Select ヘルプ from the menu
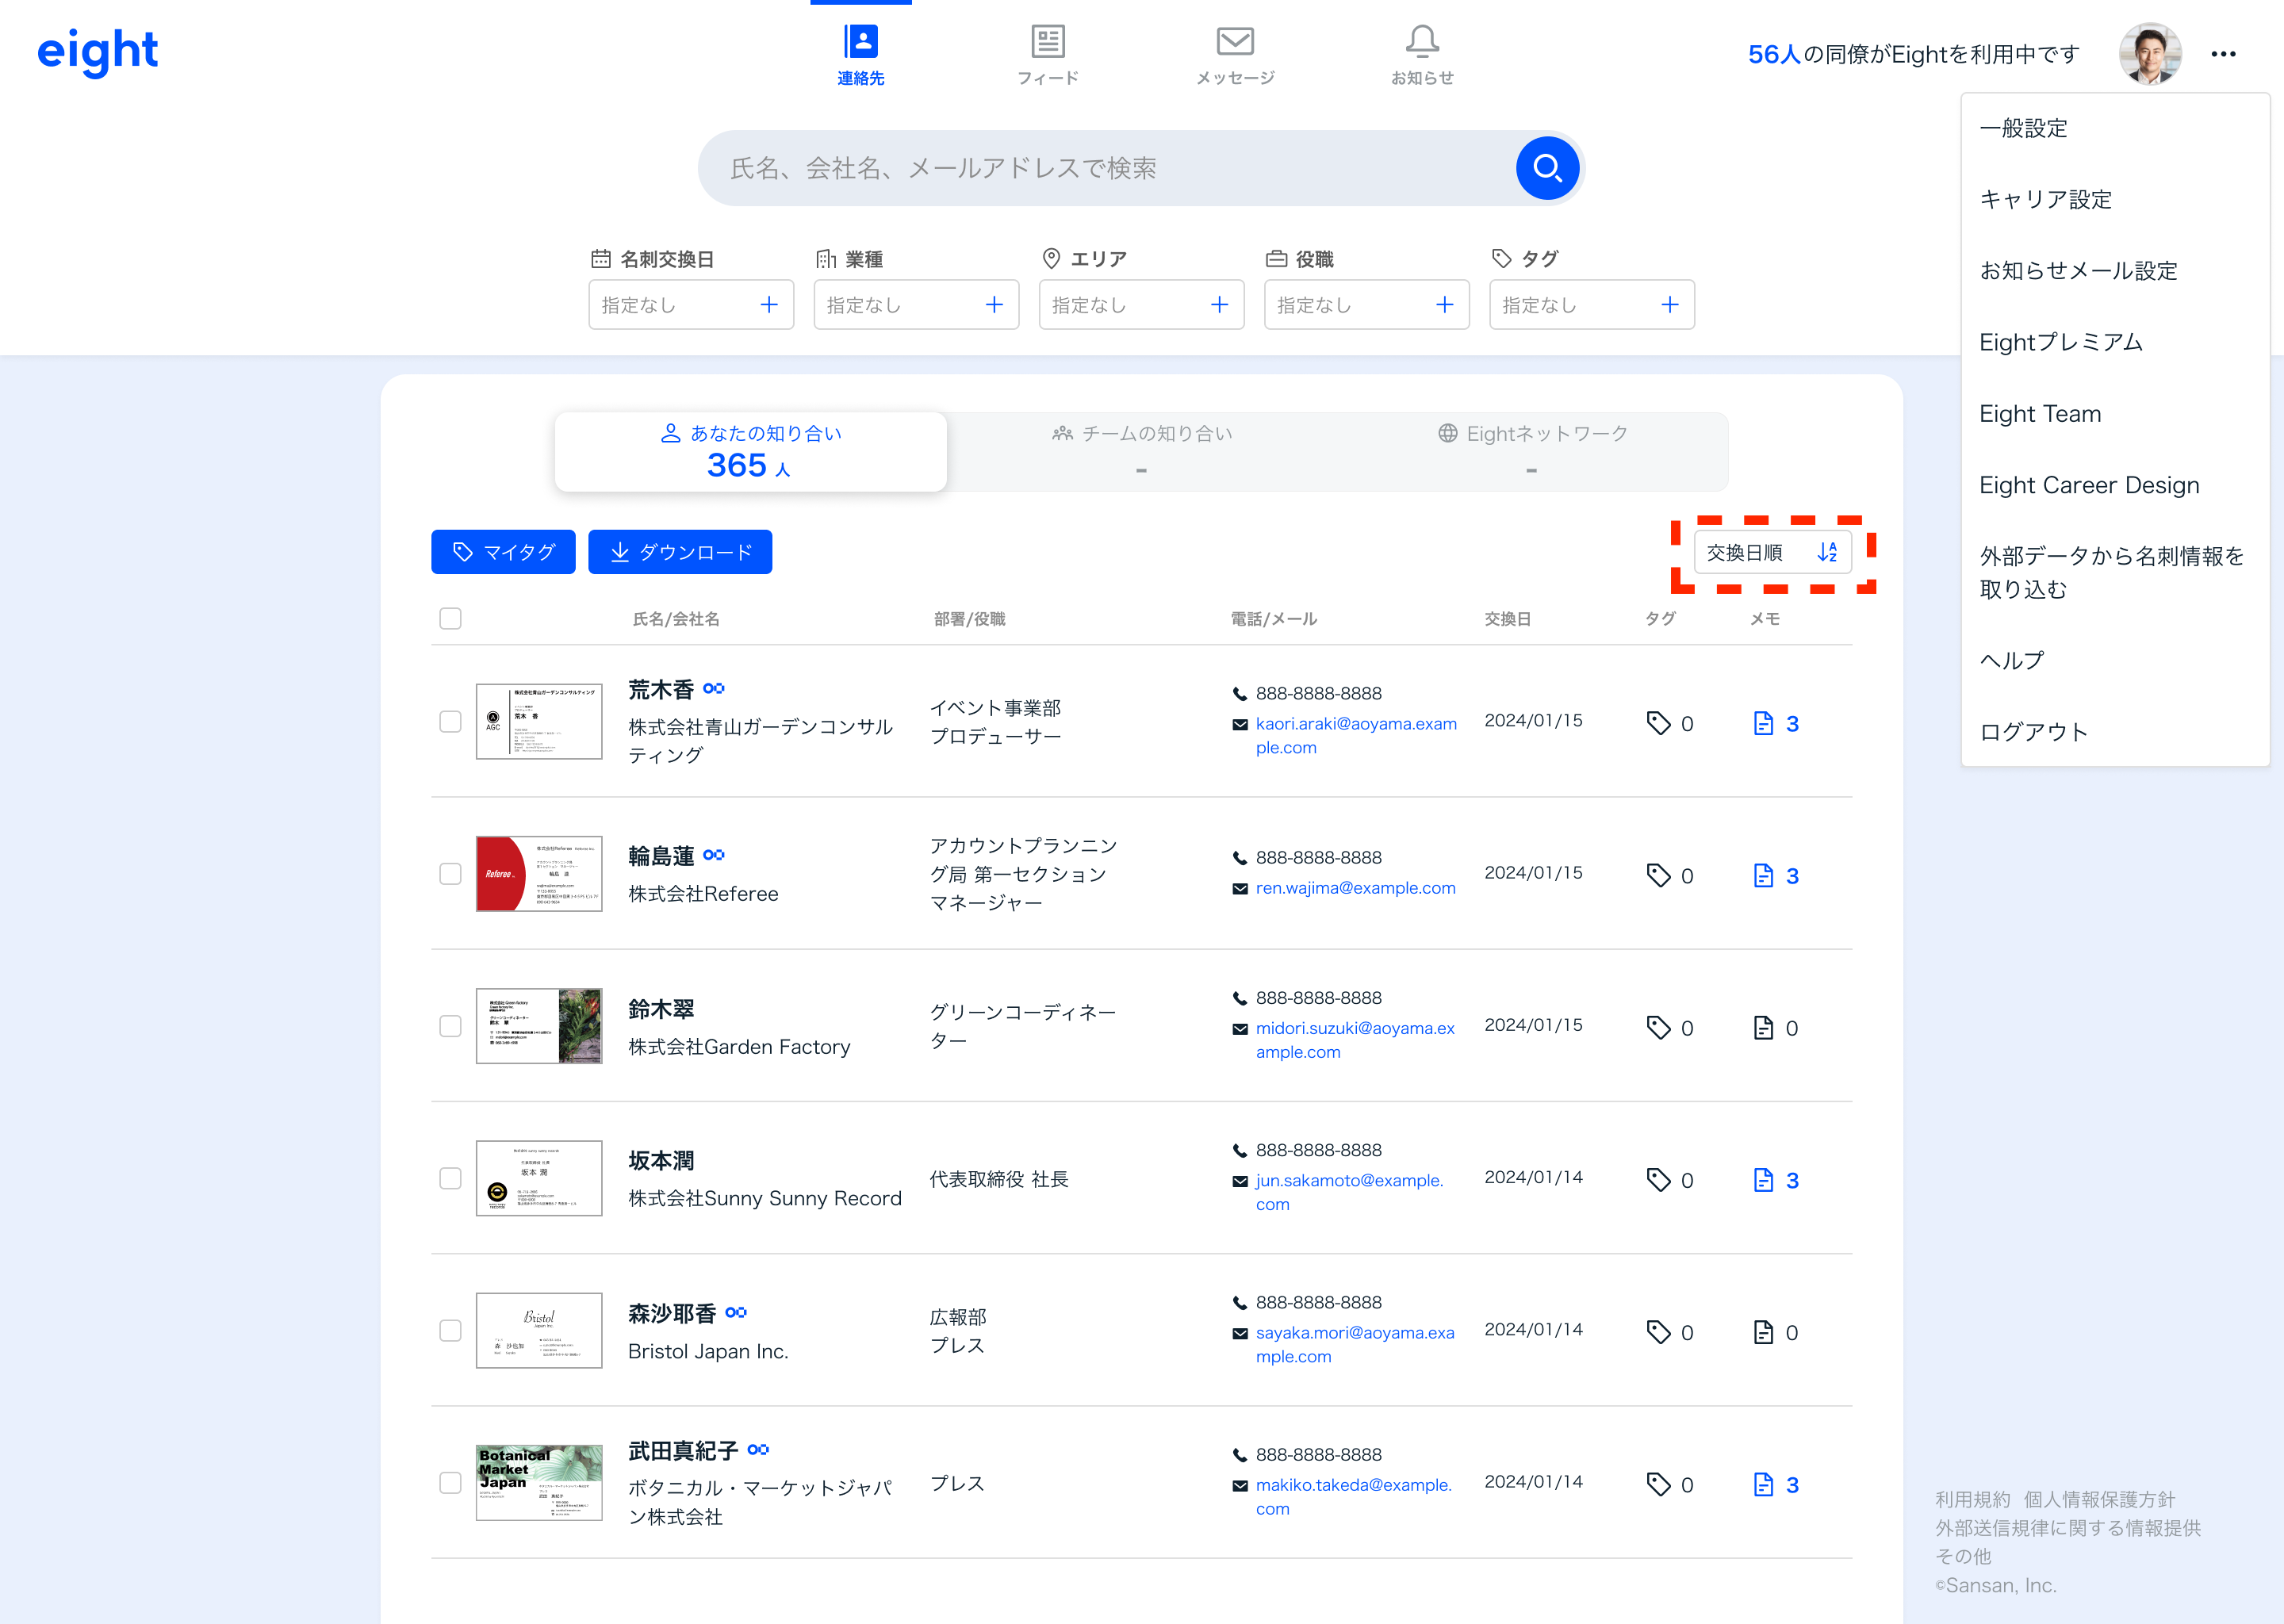This screenshot has height=1624, width=2284. tap(2011, 660)
